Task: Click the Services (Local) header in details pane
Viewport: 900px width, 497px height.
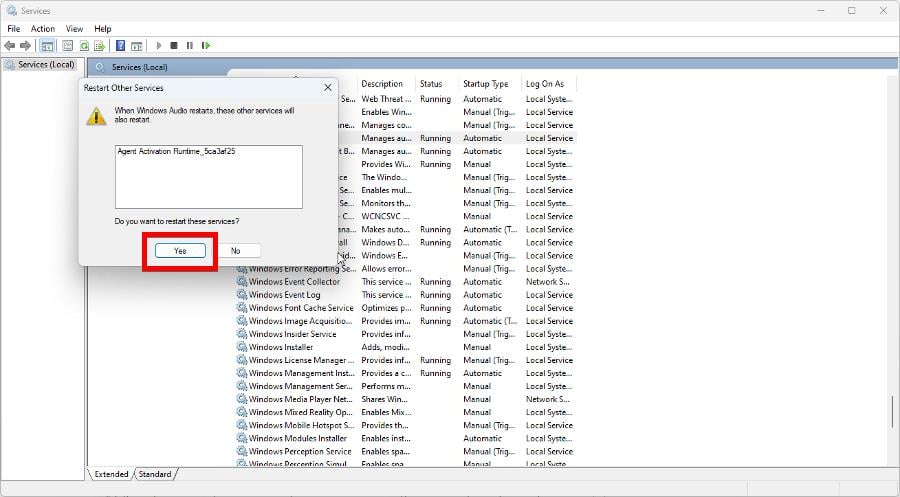Action: click(139, 67)
